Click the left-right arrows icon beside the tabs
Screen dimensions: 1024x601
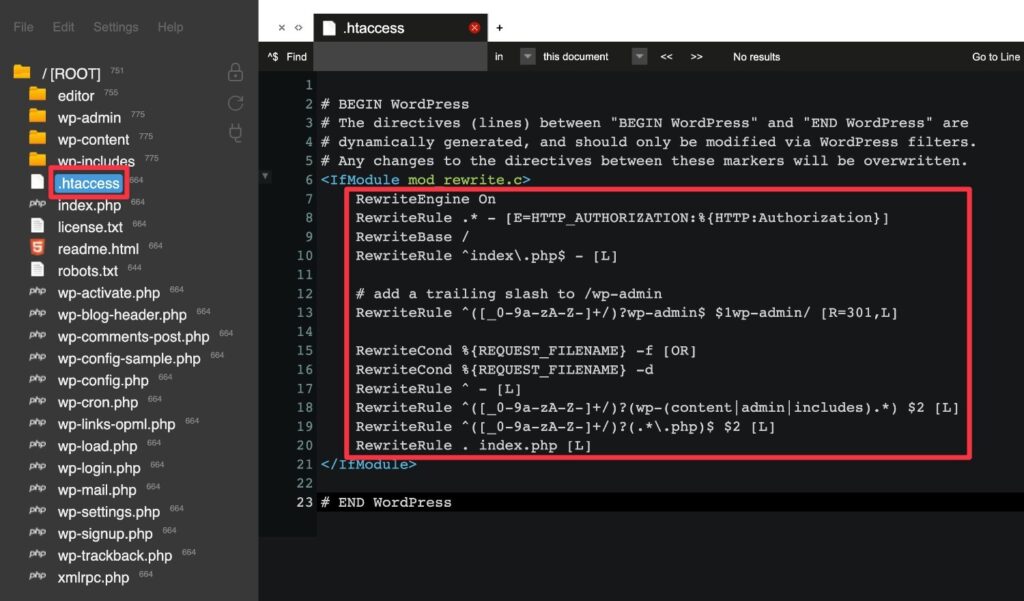pyautogui.click(x=298, y=28)
